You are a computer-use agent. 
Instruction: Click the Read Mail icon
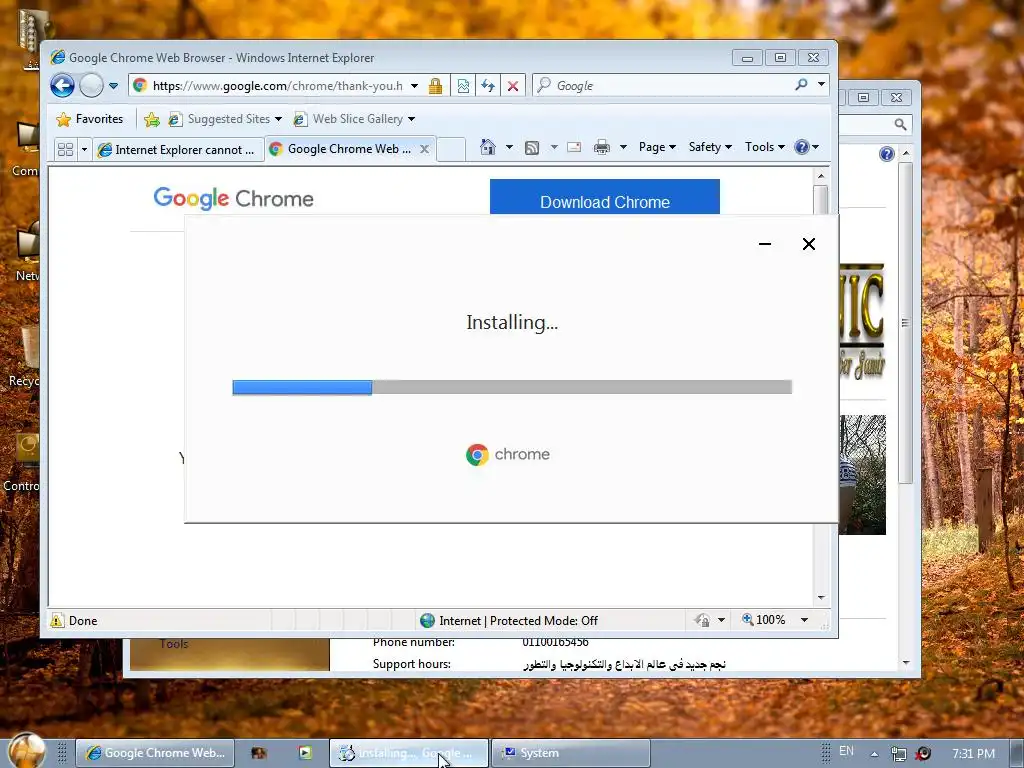pyautogui.click(x=574, y=147)
